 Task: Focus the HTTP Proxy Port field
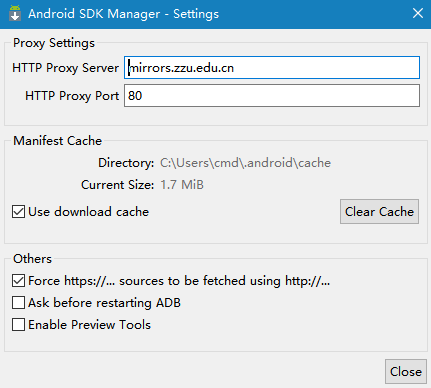point(272,96)
